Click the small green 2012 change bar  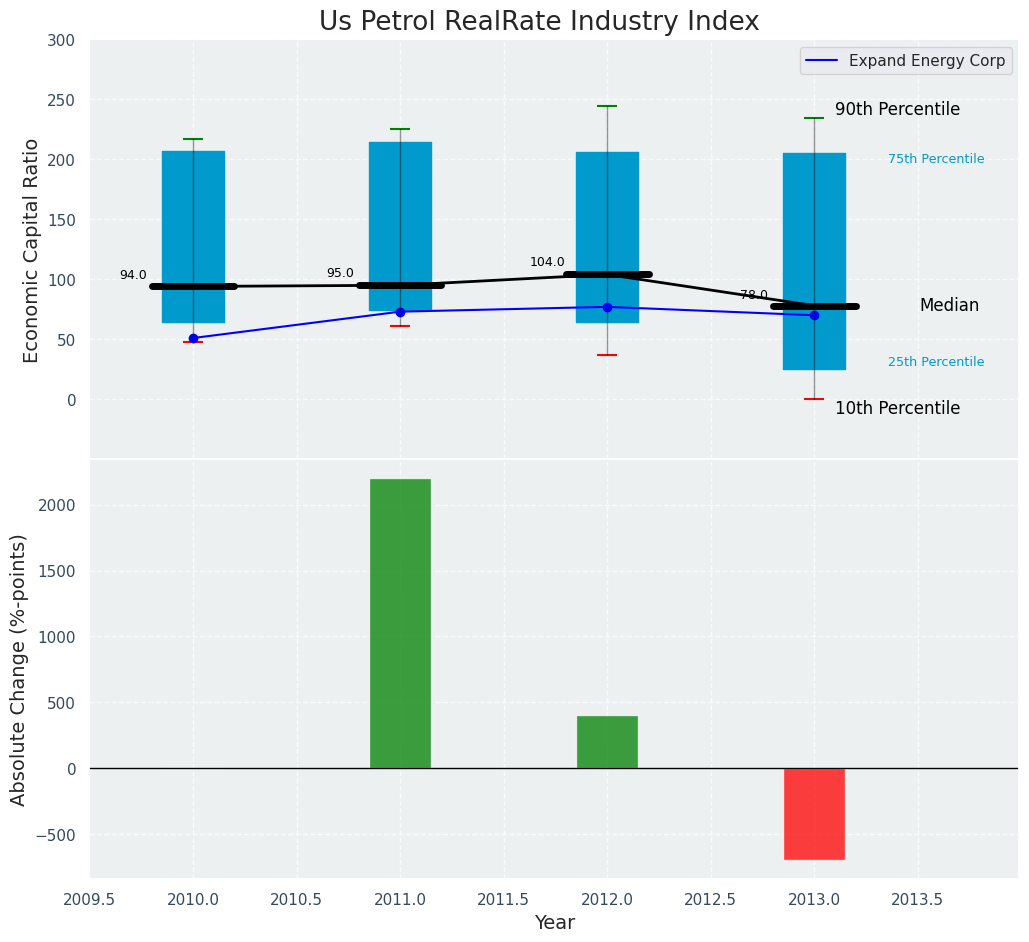607,742
